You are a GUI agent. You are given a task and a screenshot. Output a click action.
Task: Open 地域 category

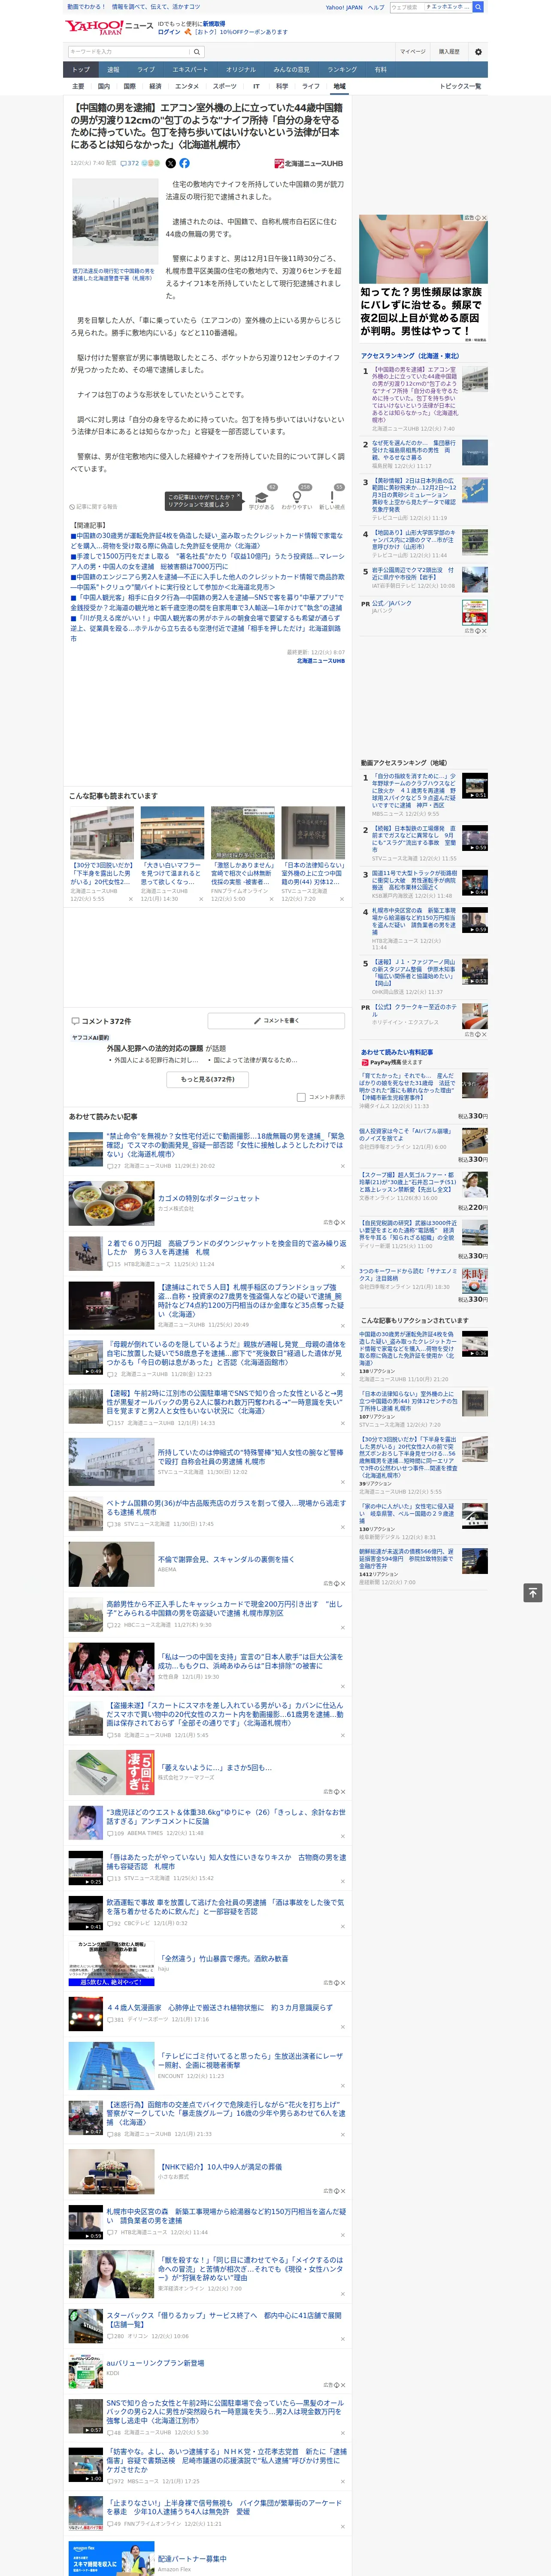340,86
